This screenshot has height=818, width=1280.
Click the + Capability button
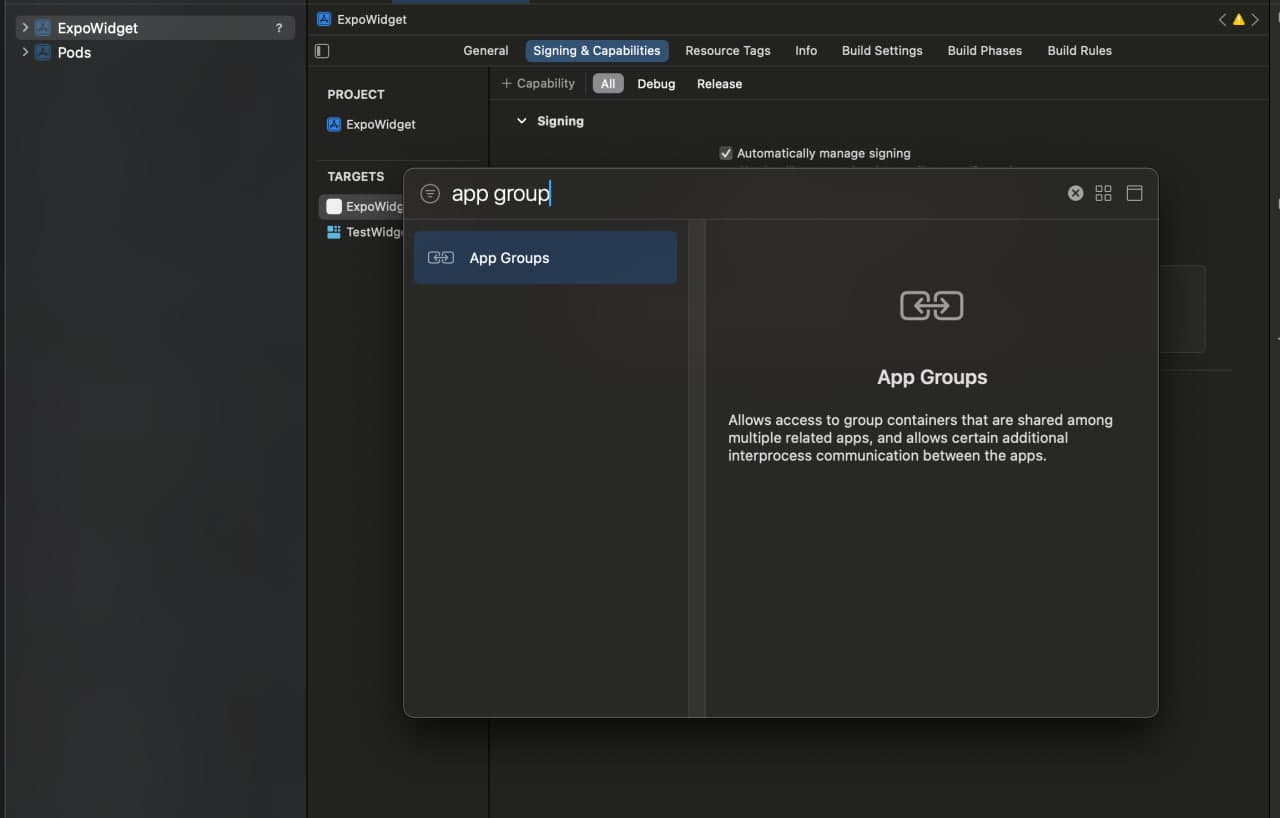538,84
